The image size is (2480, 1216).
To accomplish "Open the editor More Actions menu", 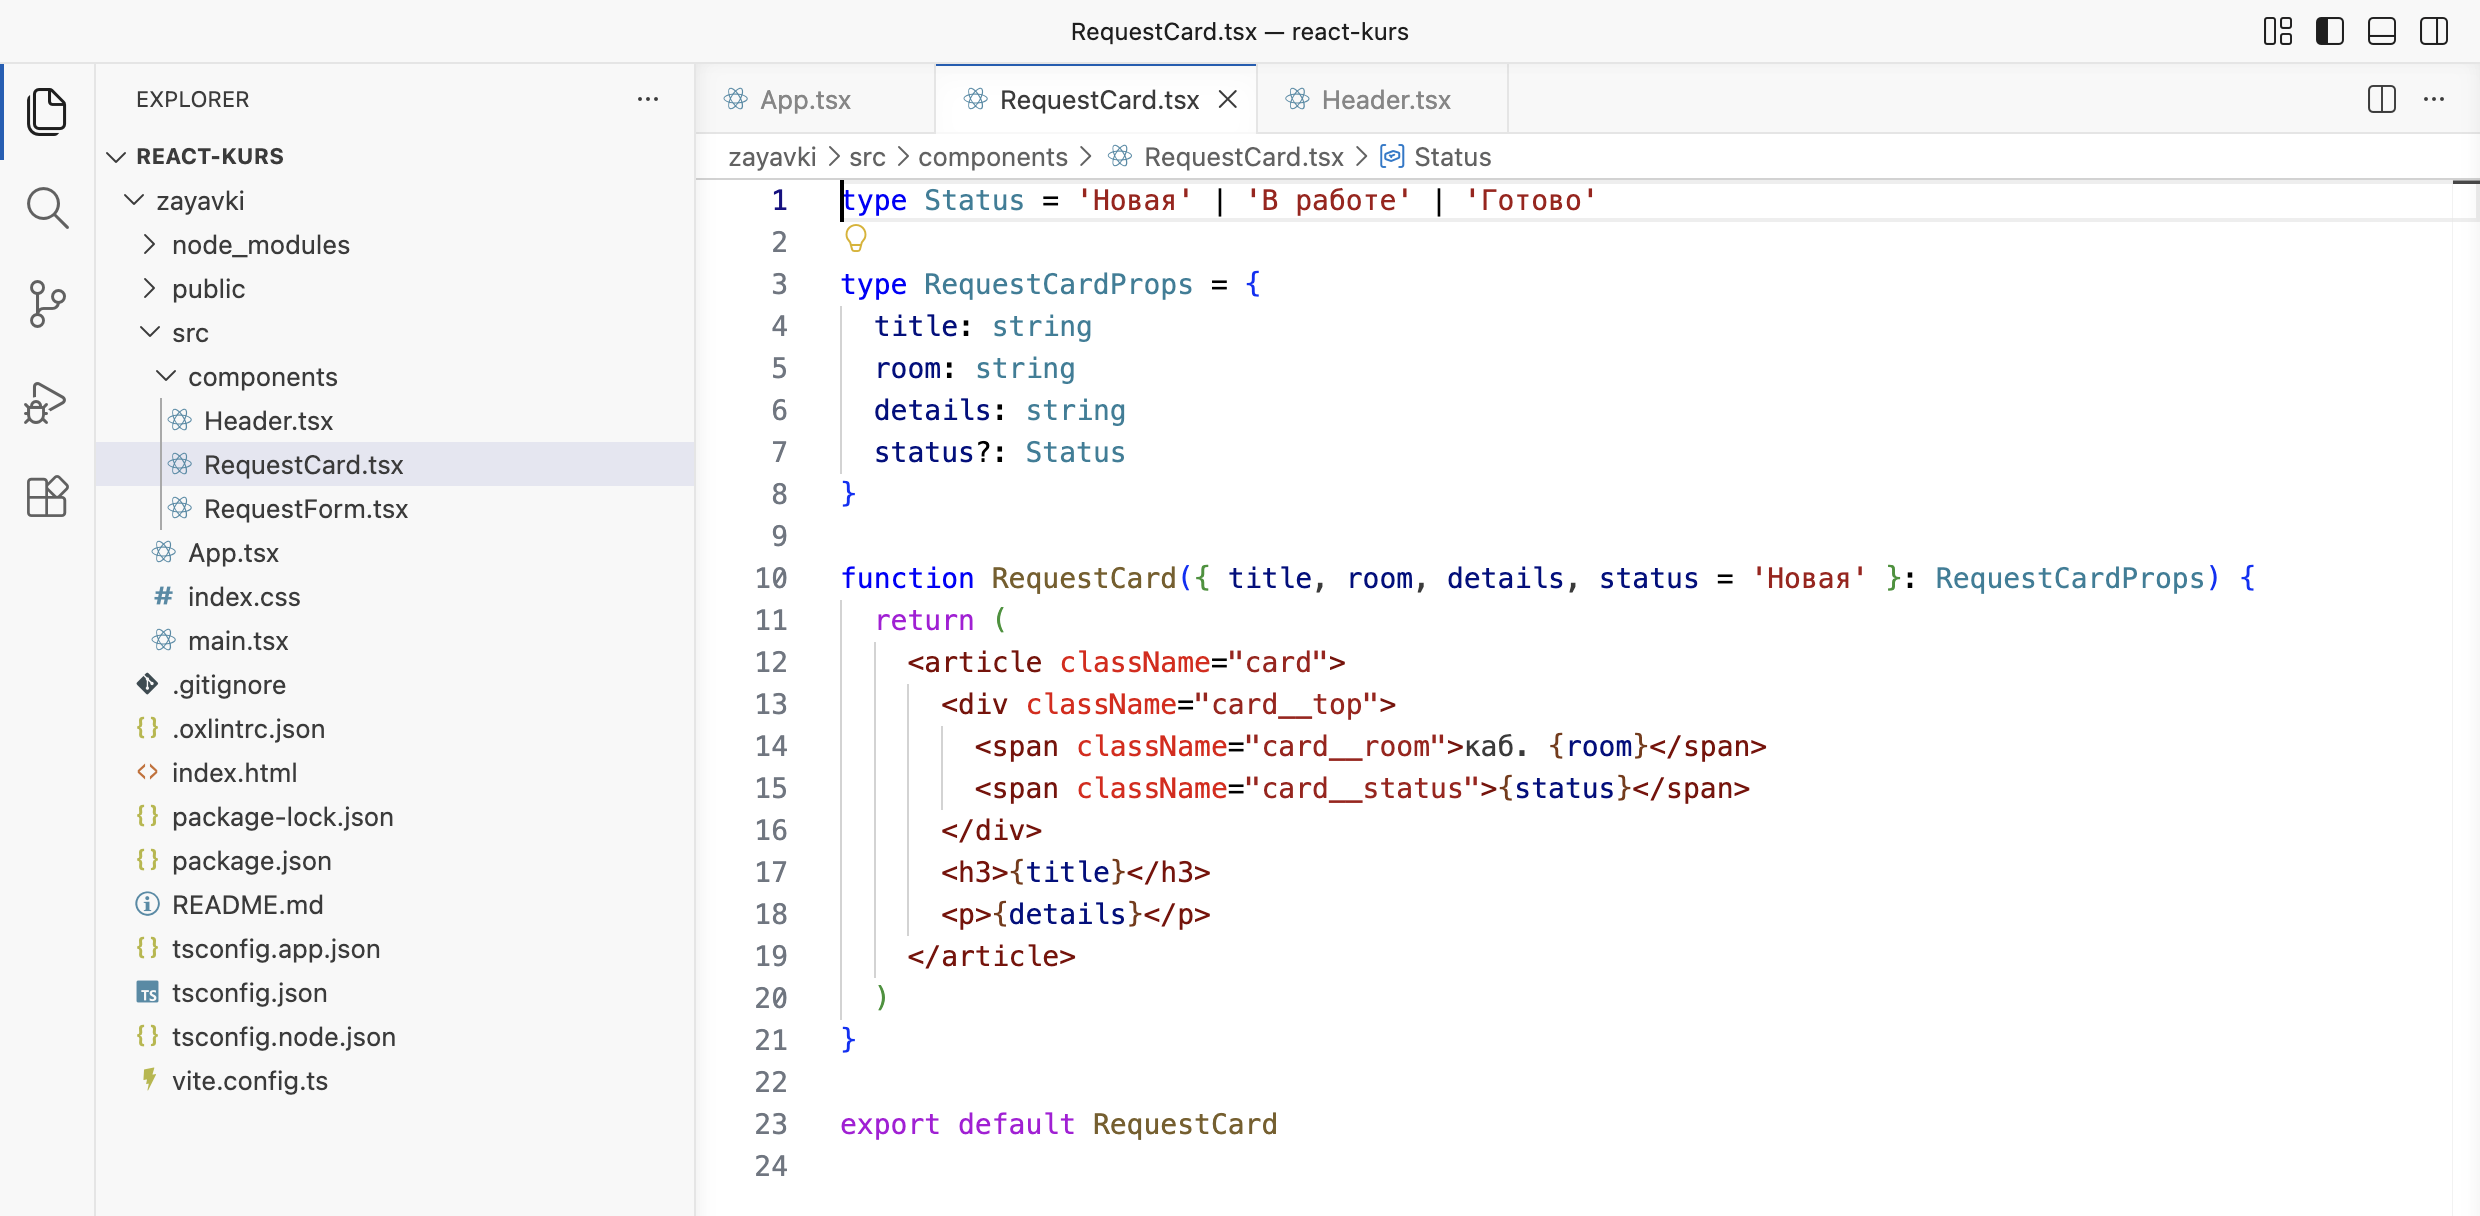I will click(x=2434, y=99).
